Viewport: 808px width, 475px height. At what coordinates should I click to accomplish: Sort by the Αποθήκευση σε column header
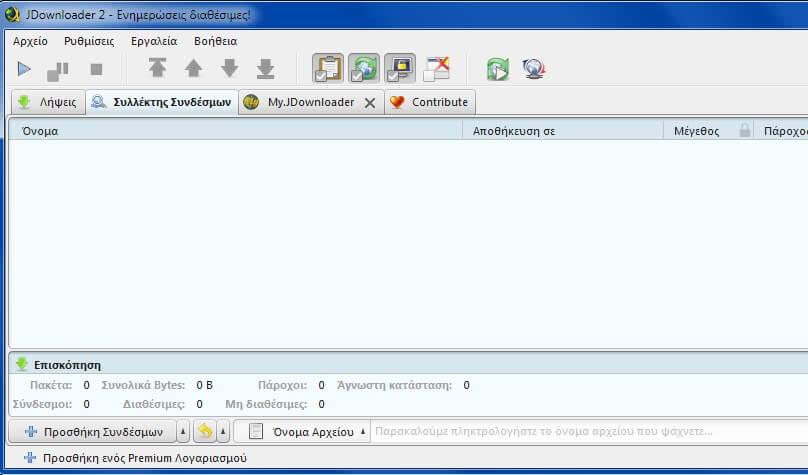coord(563,131)
